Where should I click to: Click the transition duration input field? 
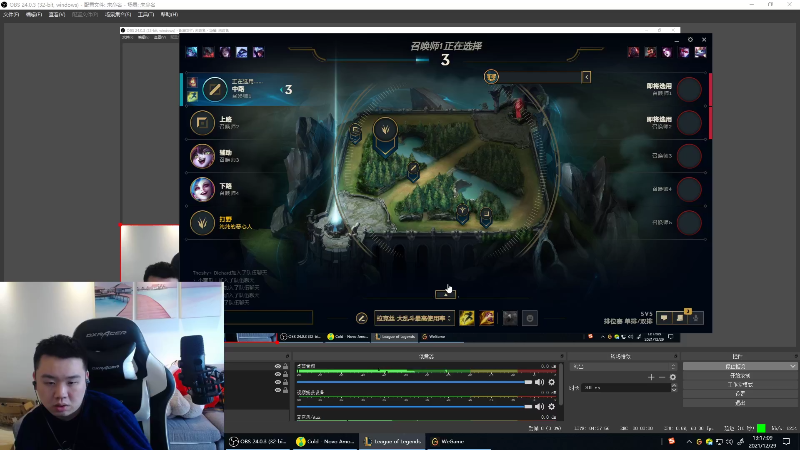click(627, 388)
